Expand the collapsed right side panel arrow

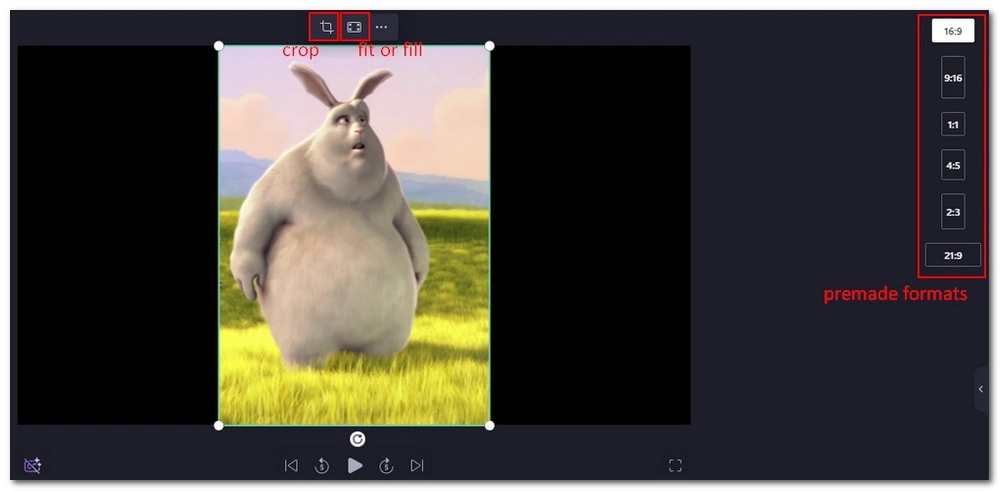point(981,390)
